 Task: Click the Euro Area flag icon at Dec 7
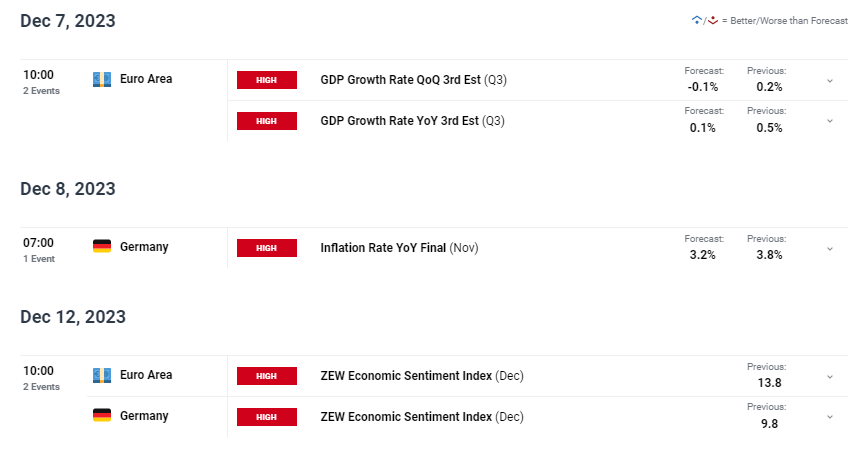pyautogui.click(x=102, y=80)
